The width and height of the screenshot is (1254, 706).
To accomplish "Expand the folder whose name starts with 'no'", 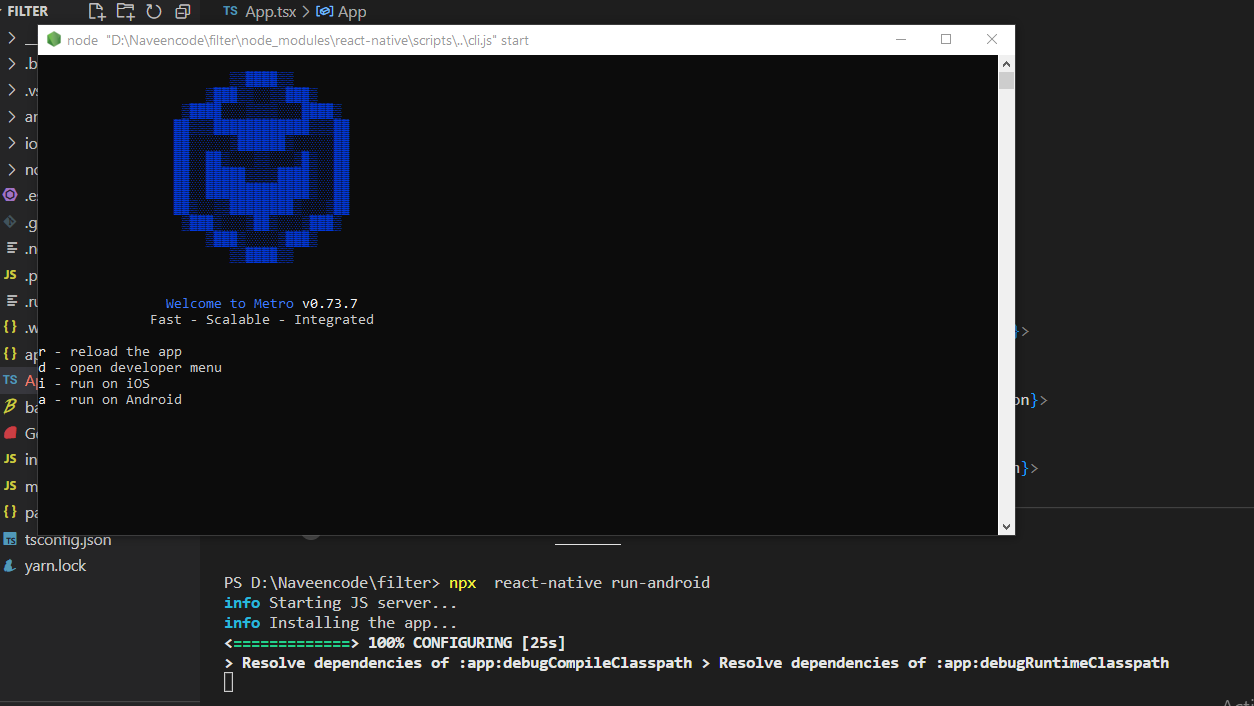I will pyautogui.click(x=12, y=170).
